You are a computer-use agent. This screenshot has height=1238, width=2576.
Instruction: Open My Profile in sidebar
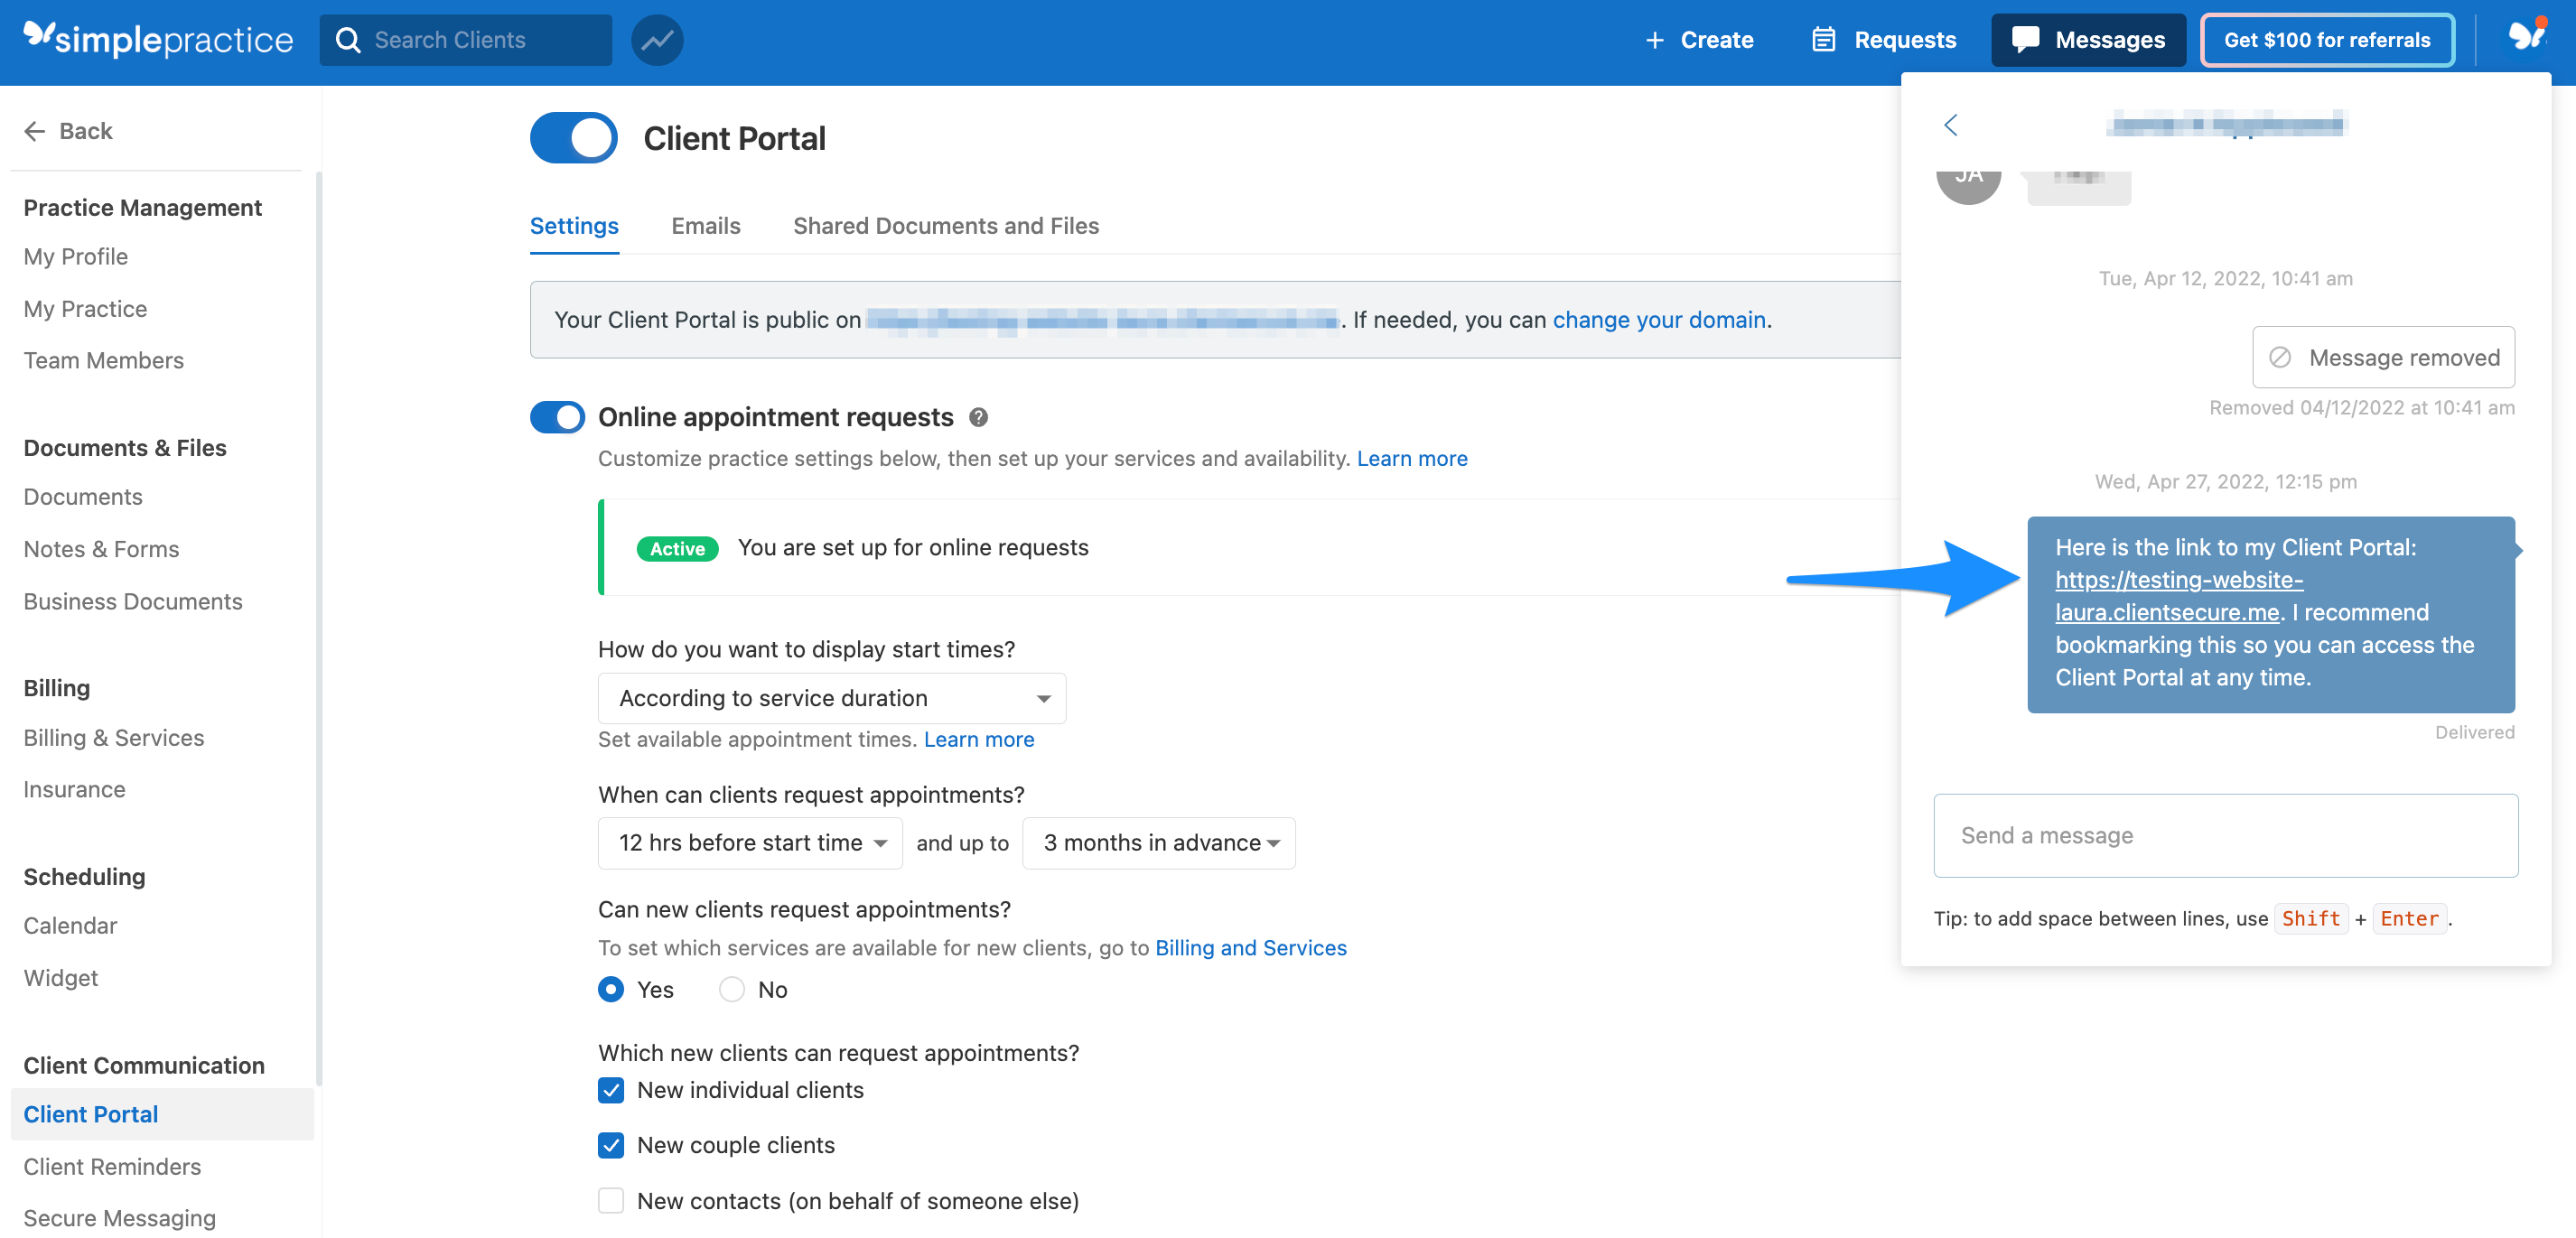[x=76, y=257]
